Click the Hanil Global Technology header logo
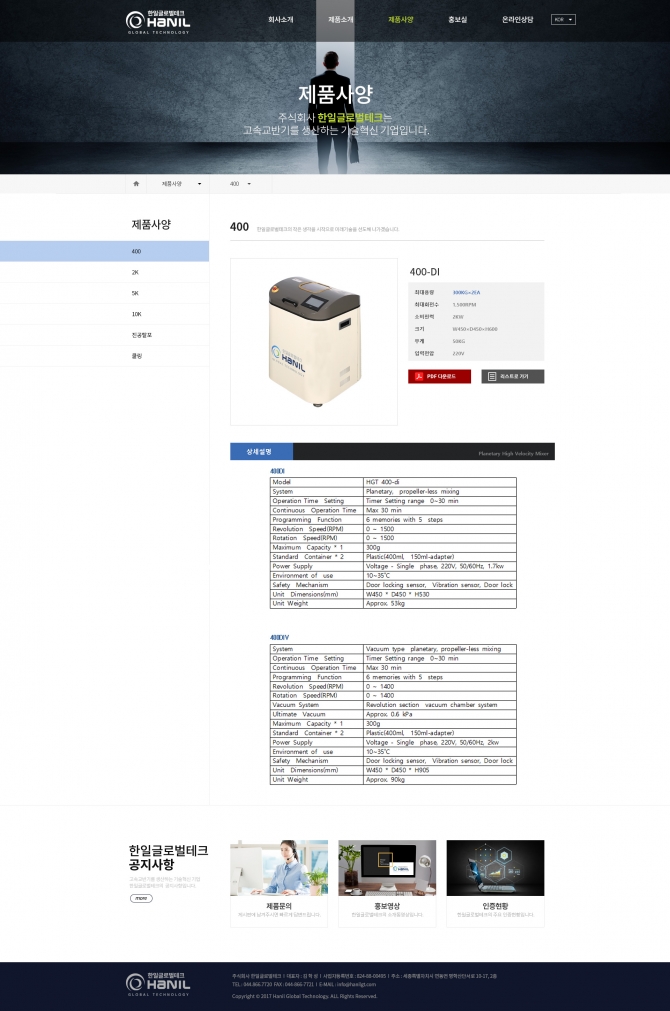The width and height of the screenshot is (670, 1011). tap(158, 22)
